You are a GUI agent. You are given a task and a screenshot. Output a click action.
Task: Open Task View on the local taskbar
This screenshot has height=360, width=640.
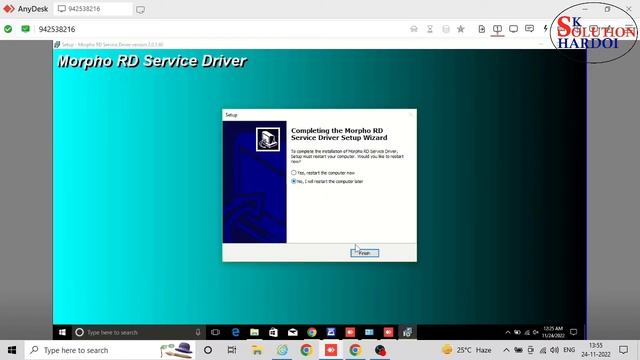click(x=232, y=350)
